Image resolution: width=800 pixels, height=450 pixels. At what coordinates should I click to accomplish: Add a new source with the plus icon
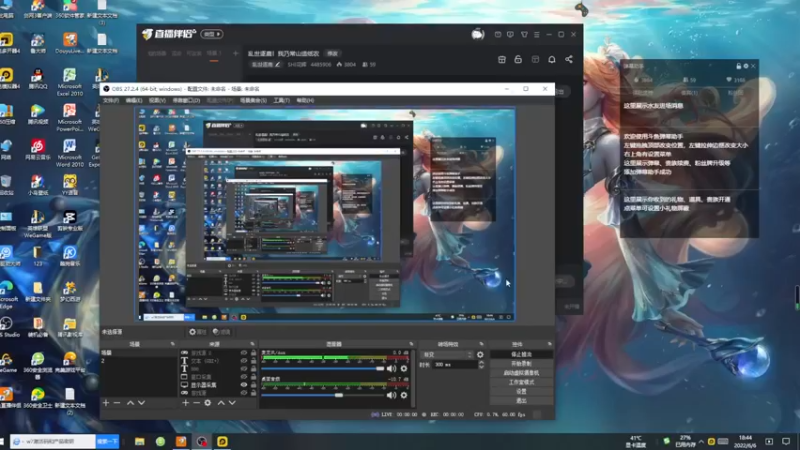[185, 403]
